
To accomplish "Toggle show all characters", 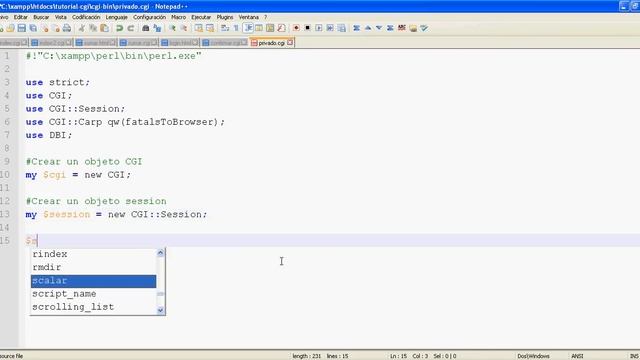I will point(236,28).
